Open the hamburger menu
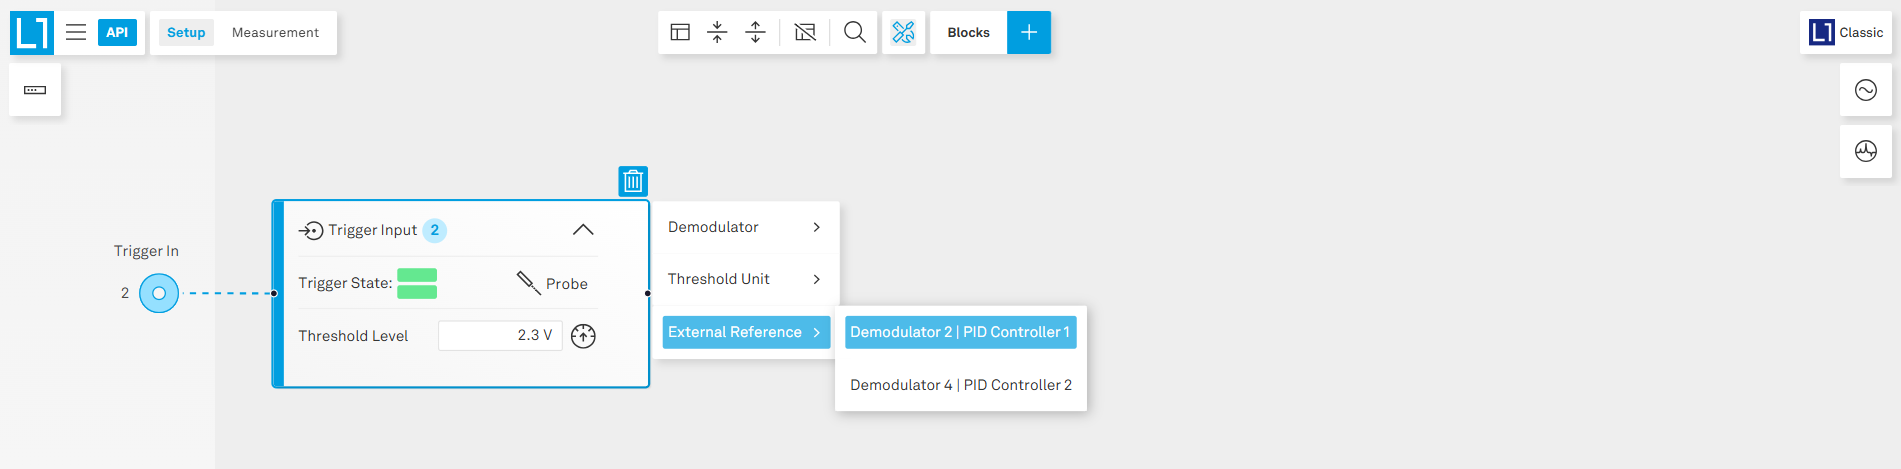Image resolution: width=1901 pixels, height=469 pixels. [x=76, y=32]
